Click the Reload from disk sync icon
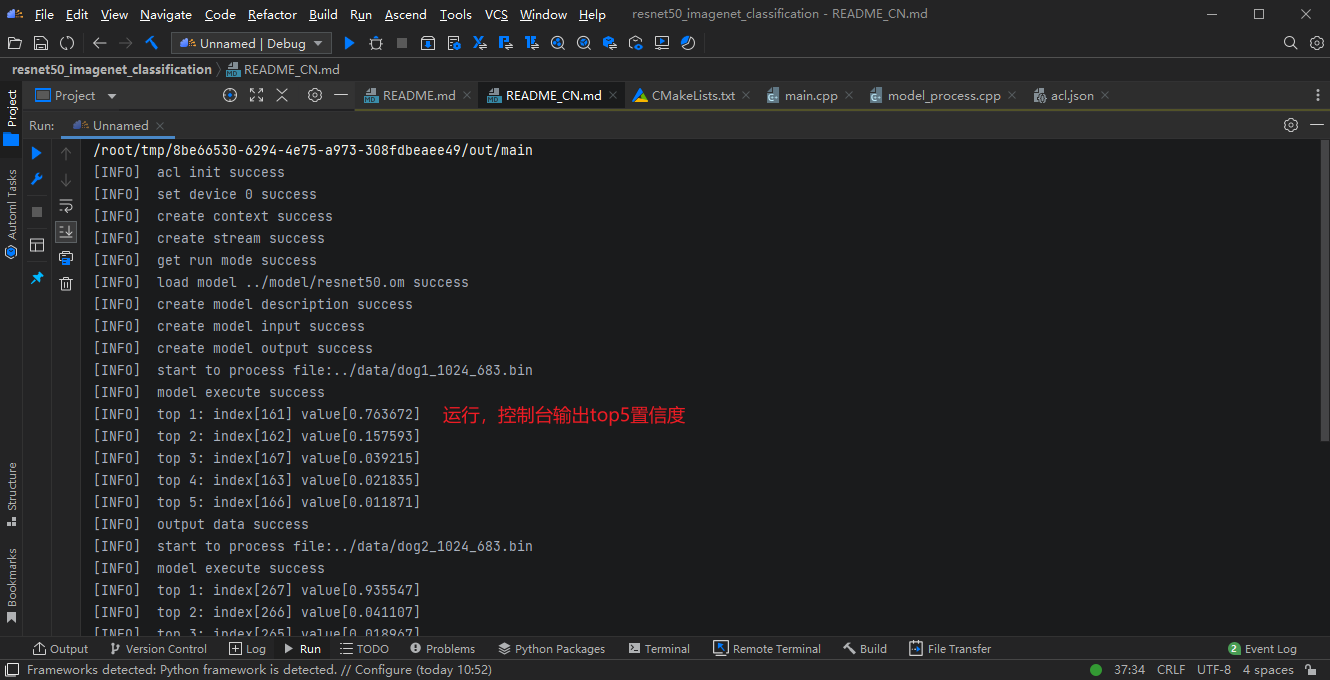 click(x=67, y=43)
